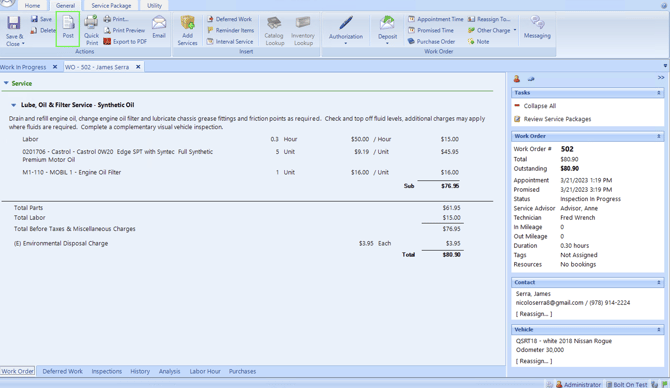Image resolution: width=670 pixels, height=388 pixels.
Task: Open the Messaging tool
Action: [x=537, y=27]
